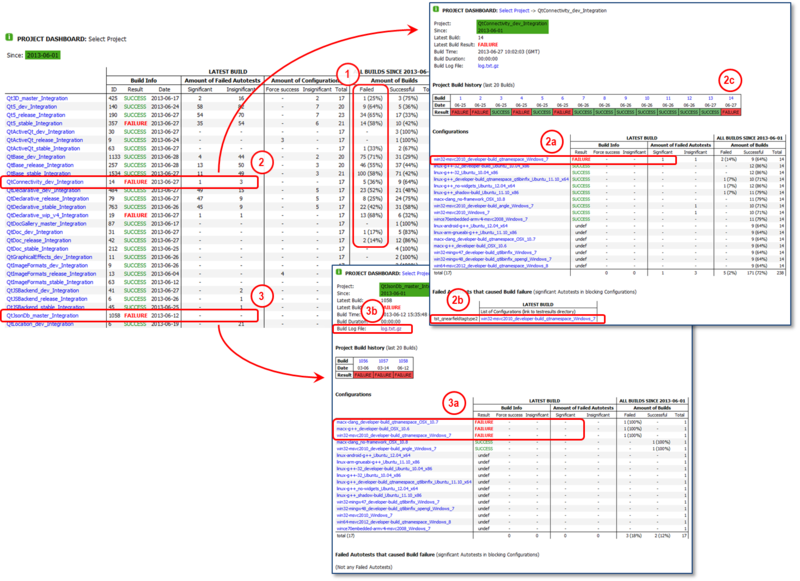Open the Qt5_stable_Integration project link

click(x=37, y=121)
